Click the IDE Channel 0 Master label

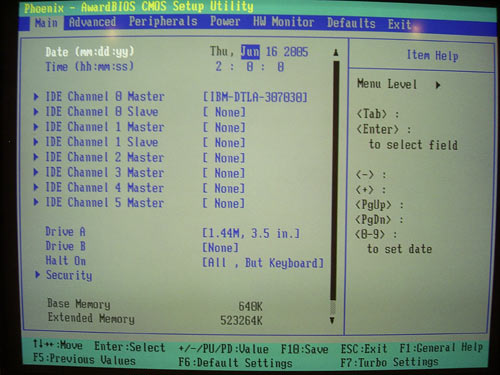(105, 97)
